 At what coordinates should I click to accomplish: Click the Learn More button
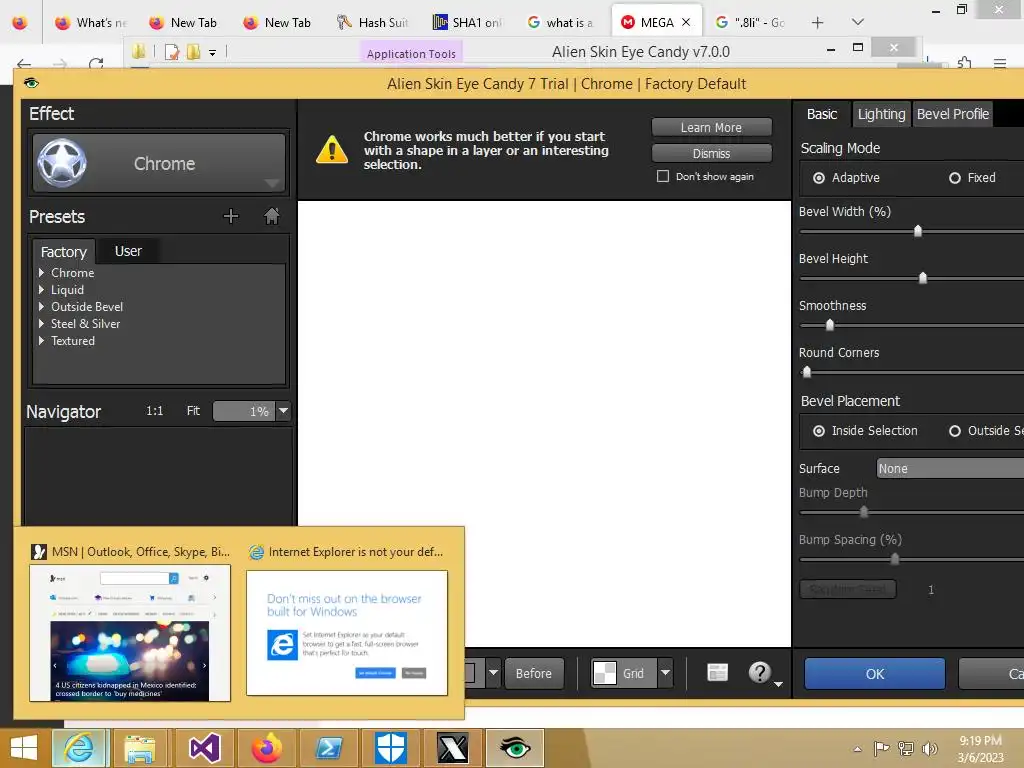pos(711,127)
